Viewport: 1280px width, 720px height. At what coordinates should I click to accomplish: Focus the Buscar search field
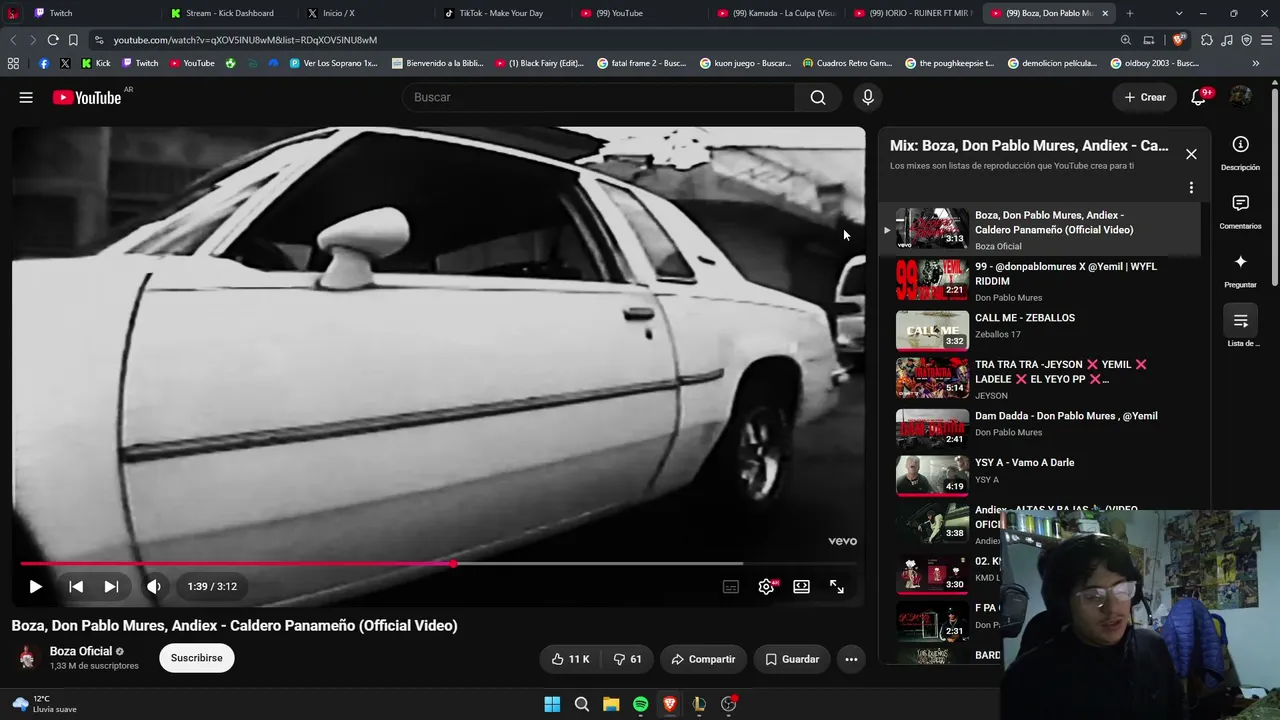[x=599, y=97]
